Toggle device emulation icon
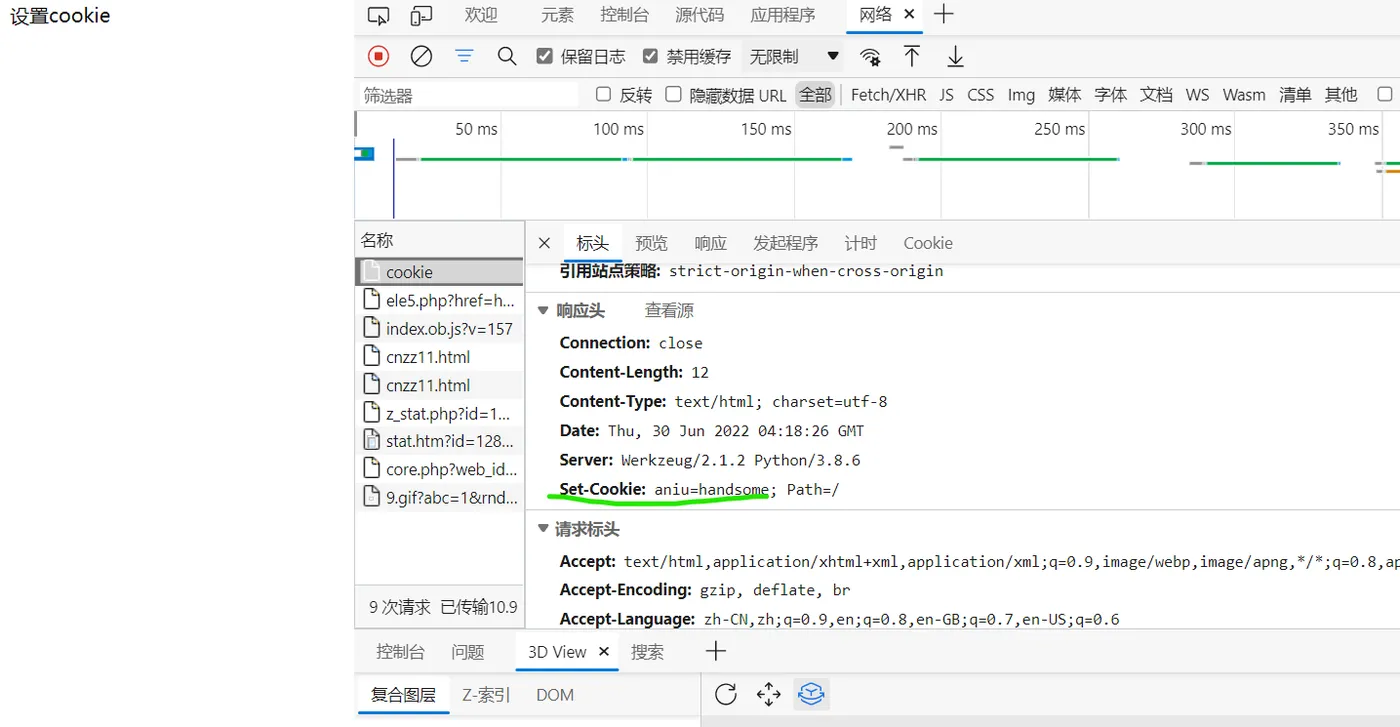This screenshot has width=1400, height=727. [421, 15]
